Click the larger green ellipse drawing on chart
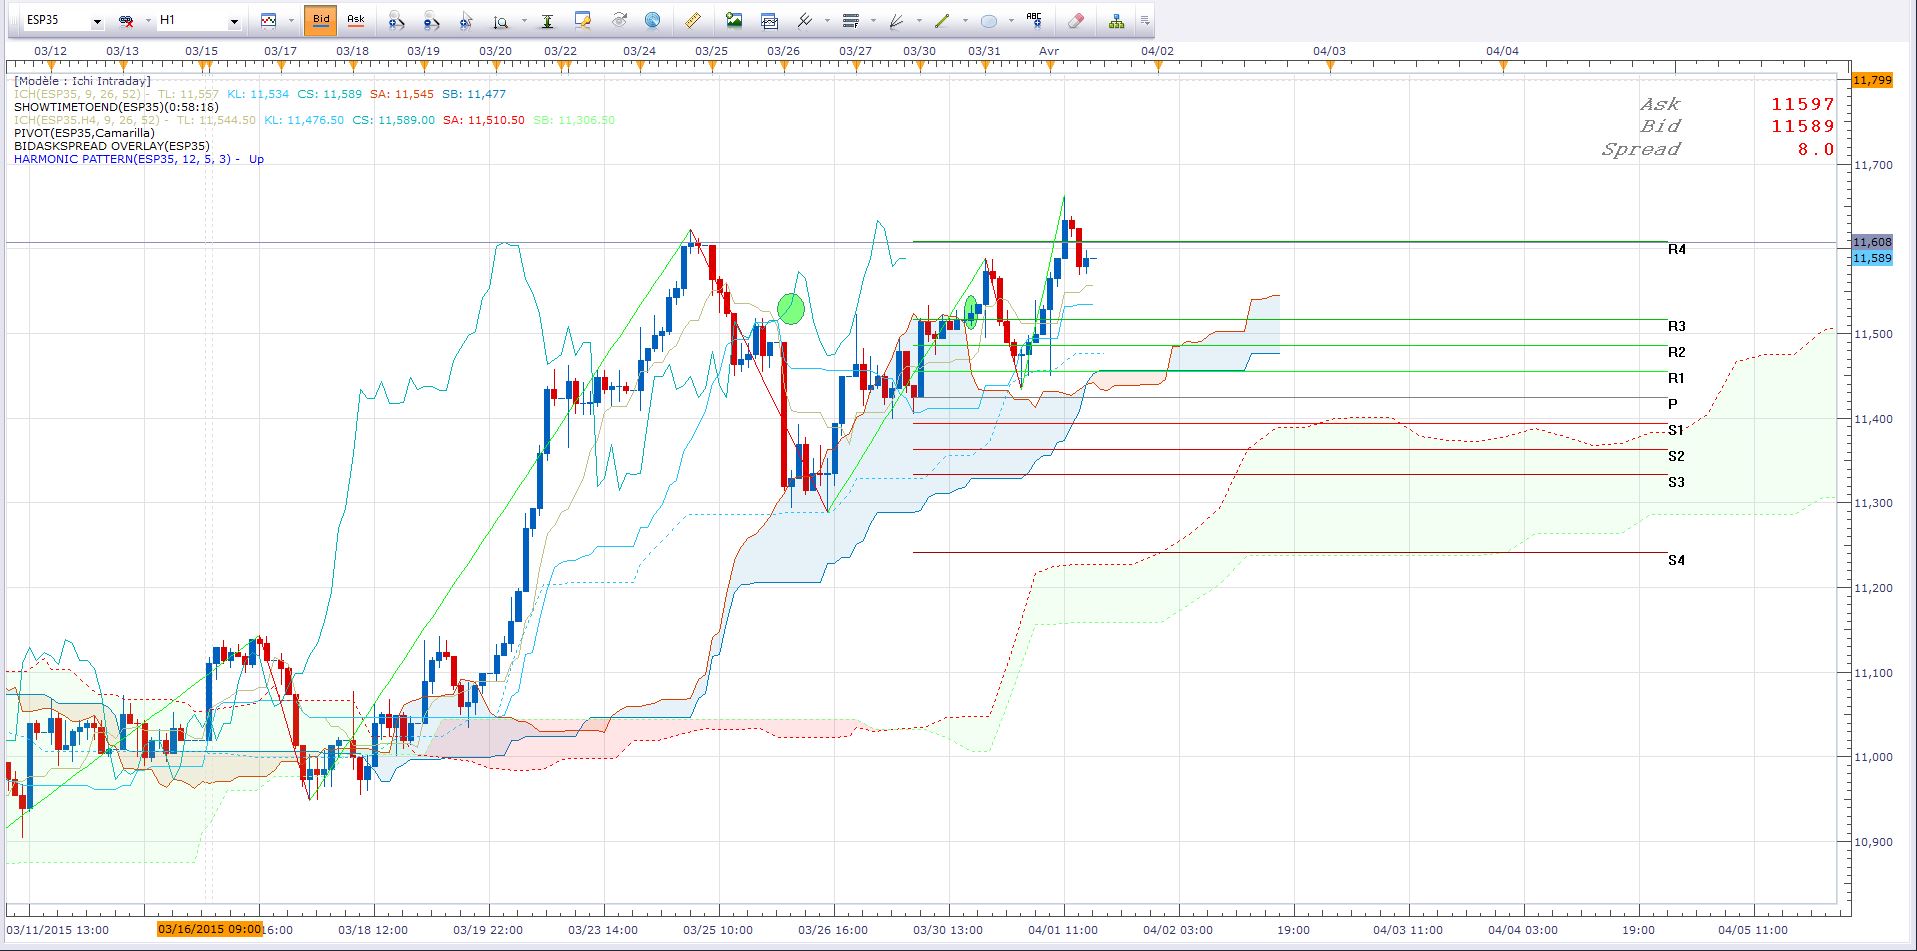The image size is (1917, 951). pyautogui.click(x=791, y=308)
